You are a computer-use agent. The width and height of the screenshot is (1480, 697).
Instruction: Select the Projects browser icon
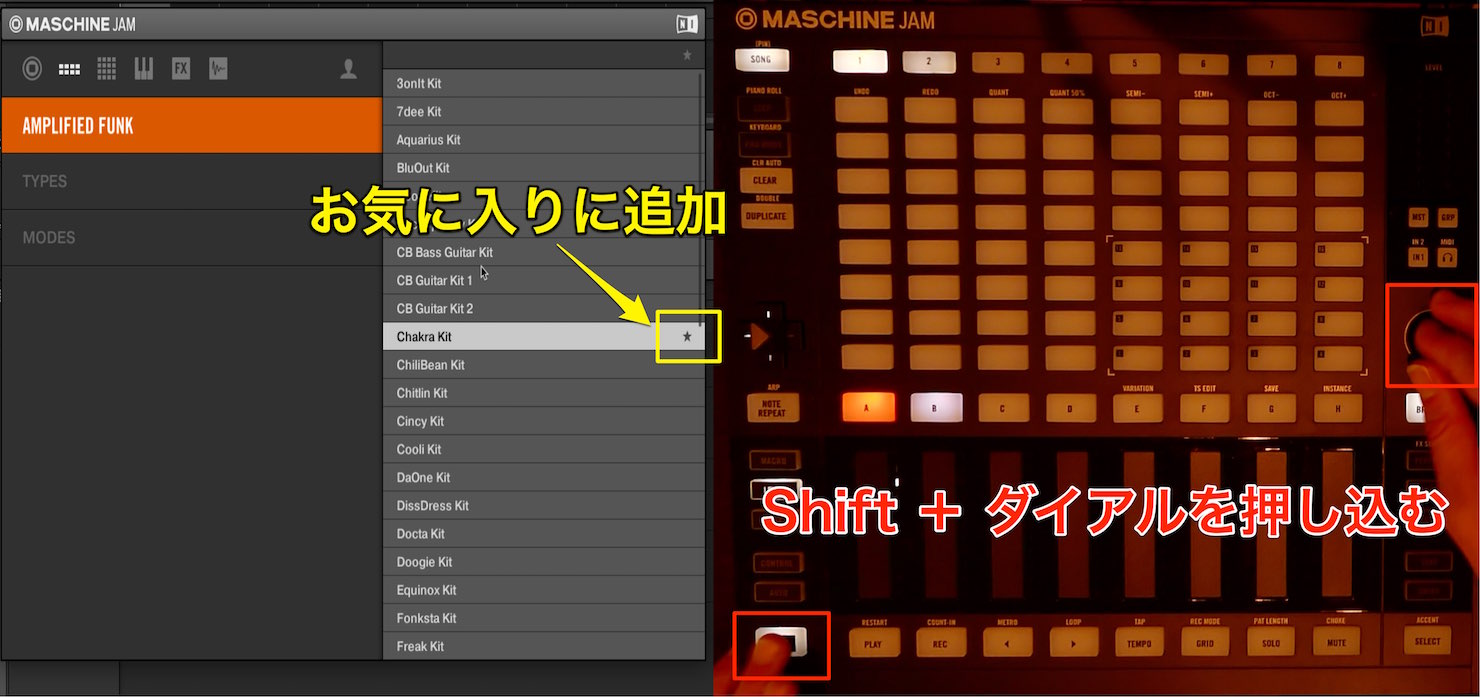[x=32, y=69]
